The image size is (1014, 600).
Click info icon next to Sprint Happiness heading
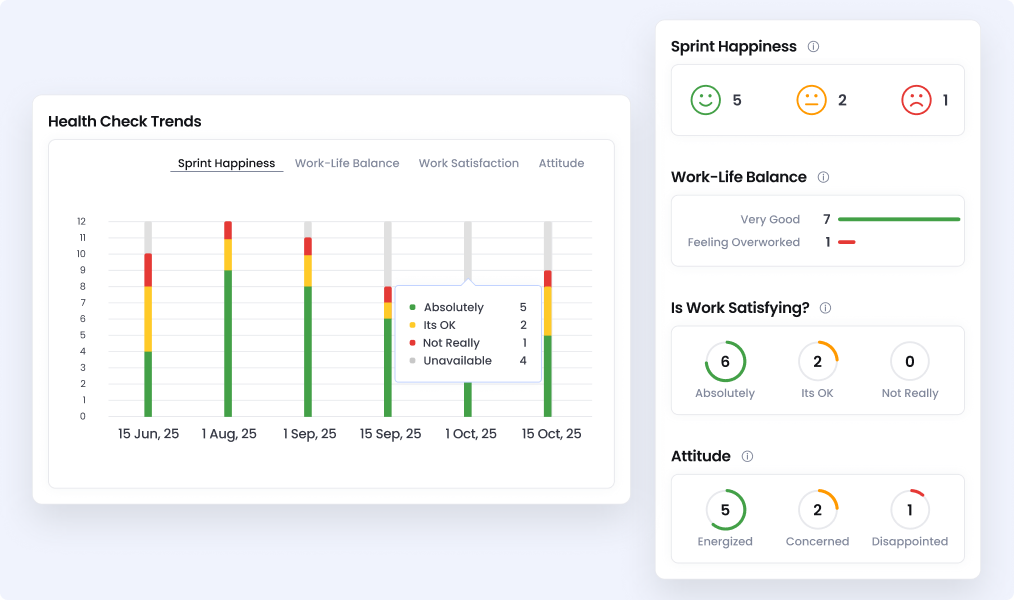tap(813, 47)
